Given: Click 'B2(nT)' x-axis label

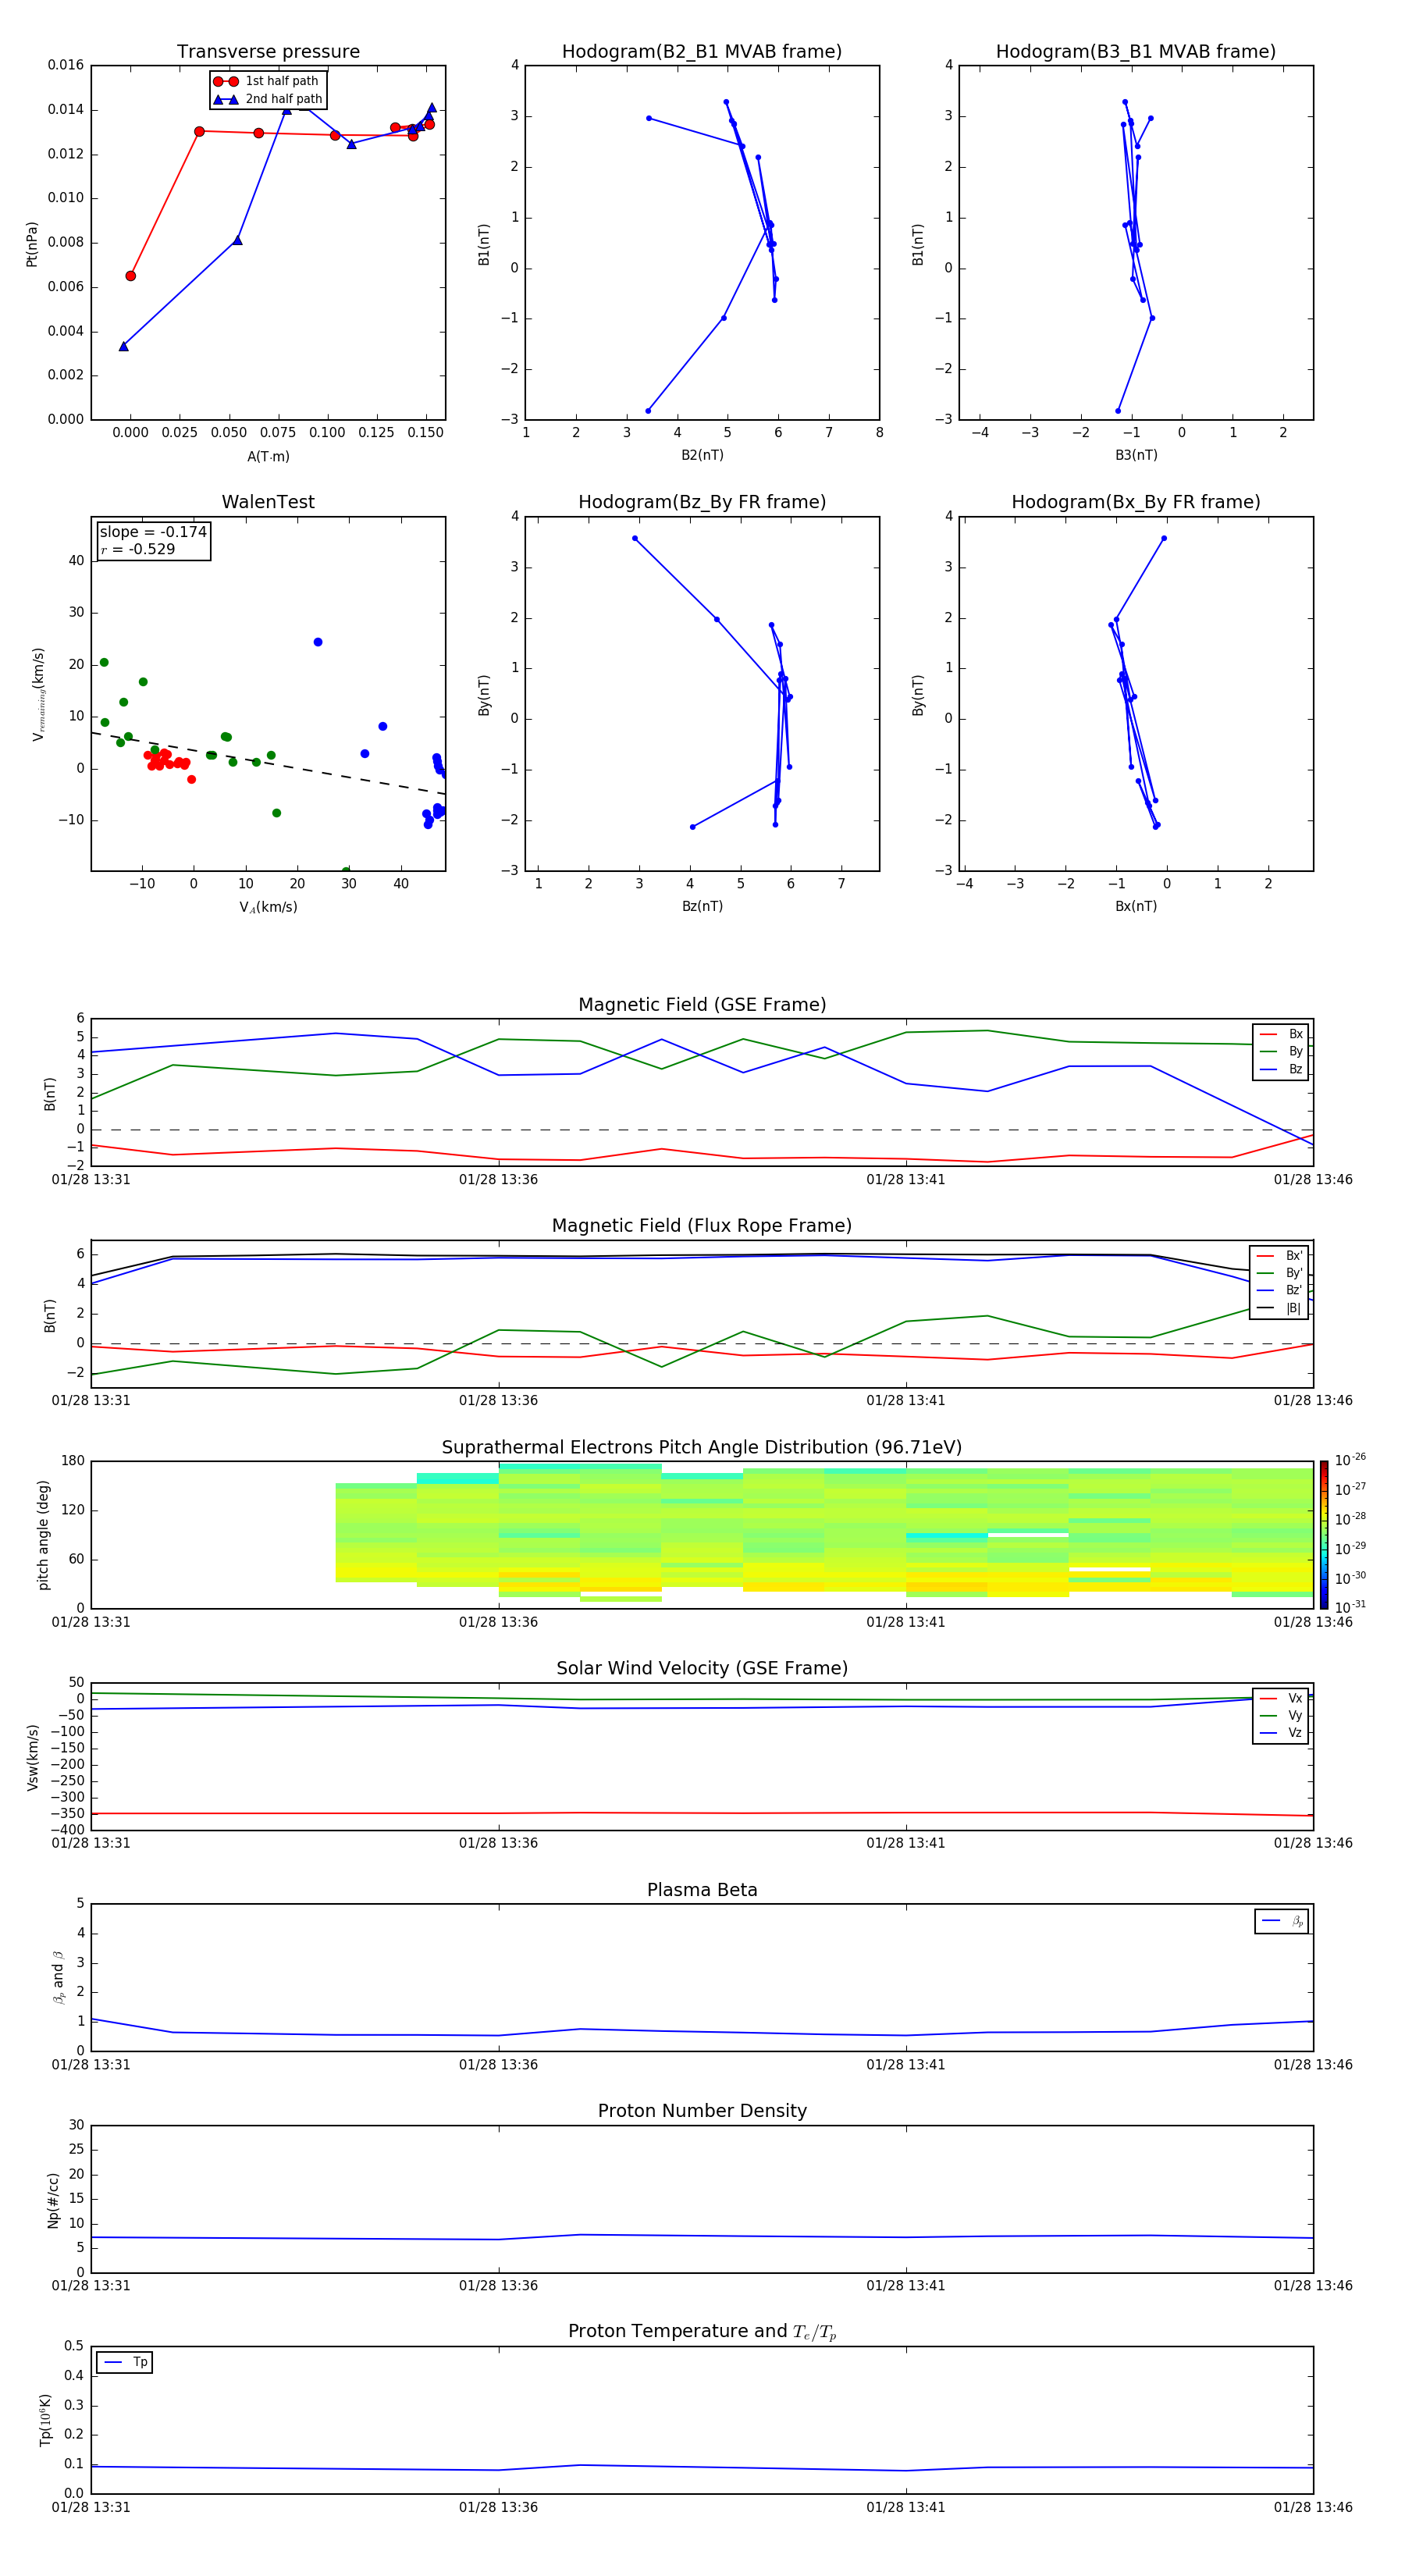Looking at the screenshot, I should 702,455.
